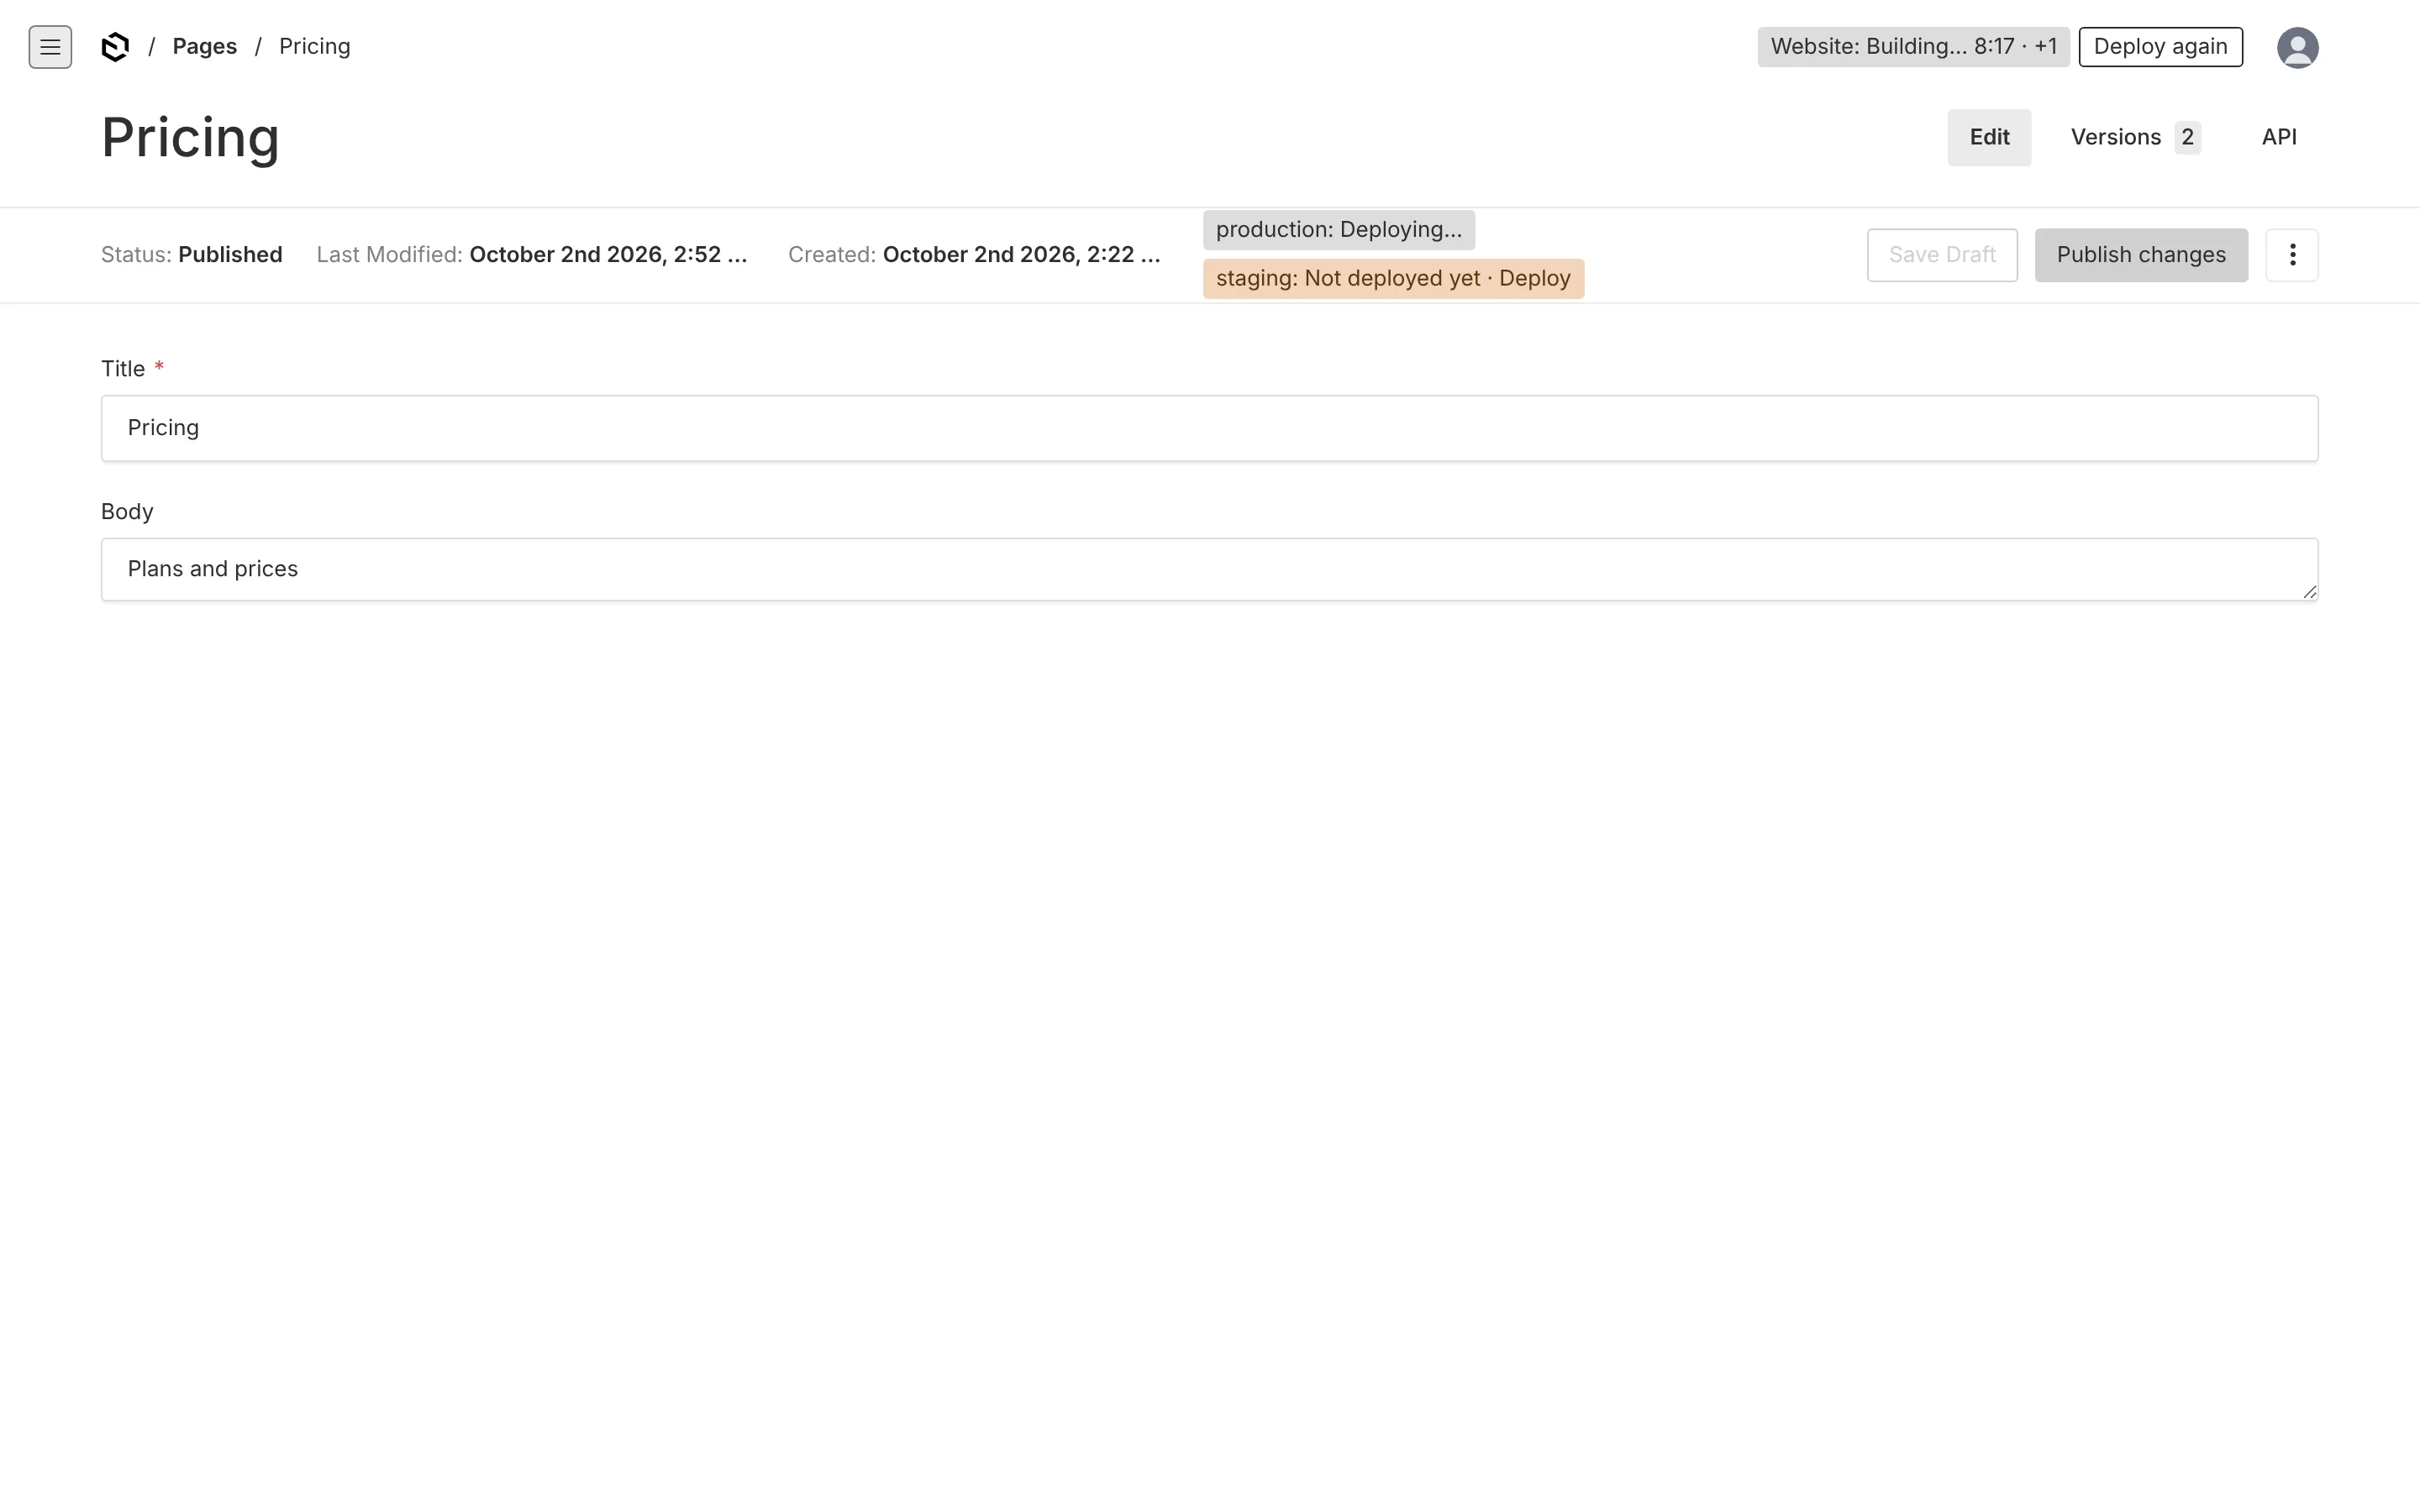Viewport: 2420px width, 1512px height.
Task: Switch to the Edit tab
Action: coord(1988,137)
